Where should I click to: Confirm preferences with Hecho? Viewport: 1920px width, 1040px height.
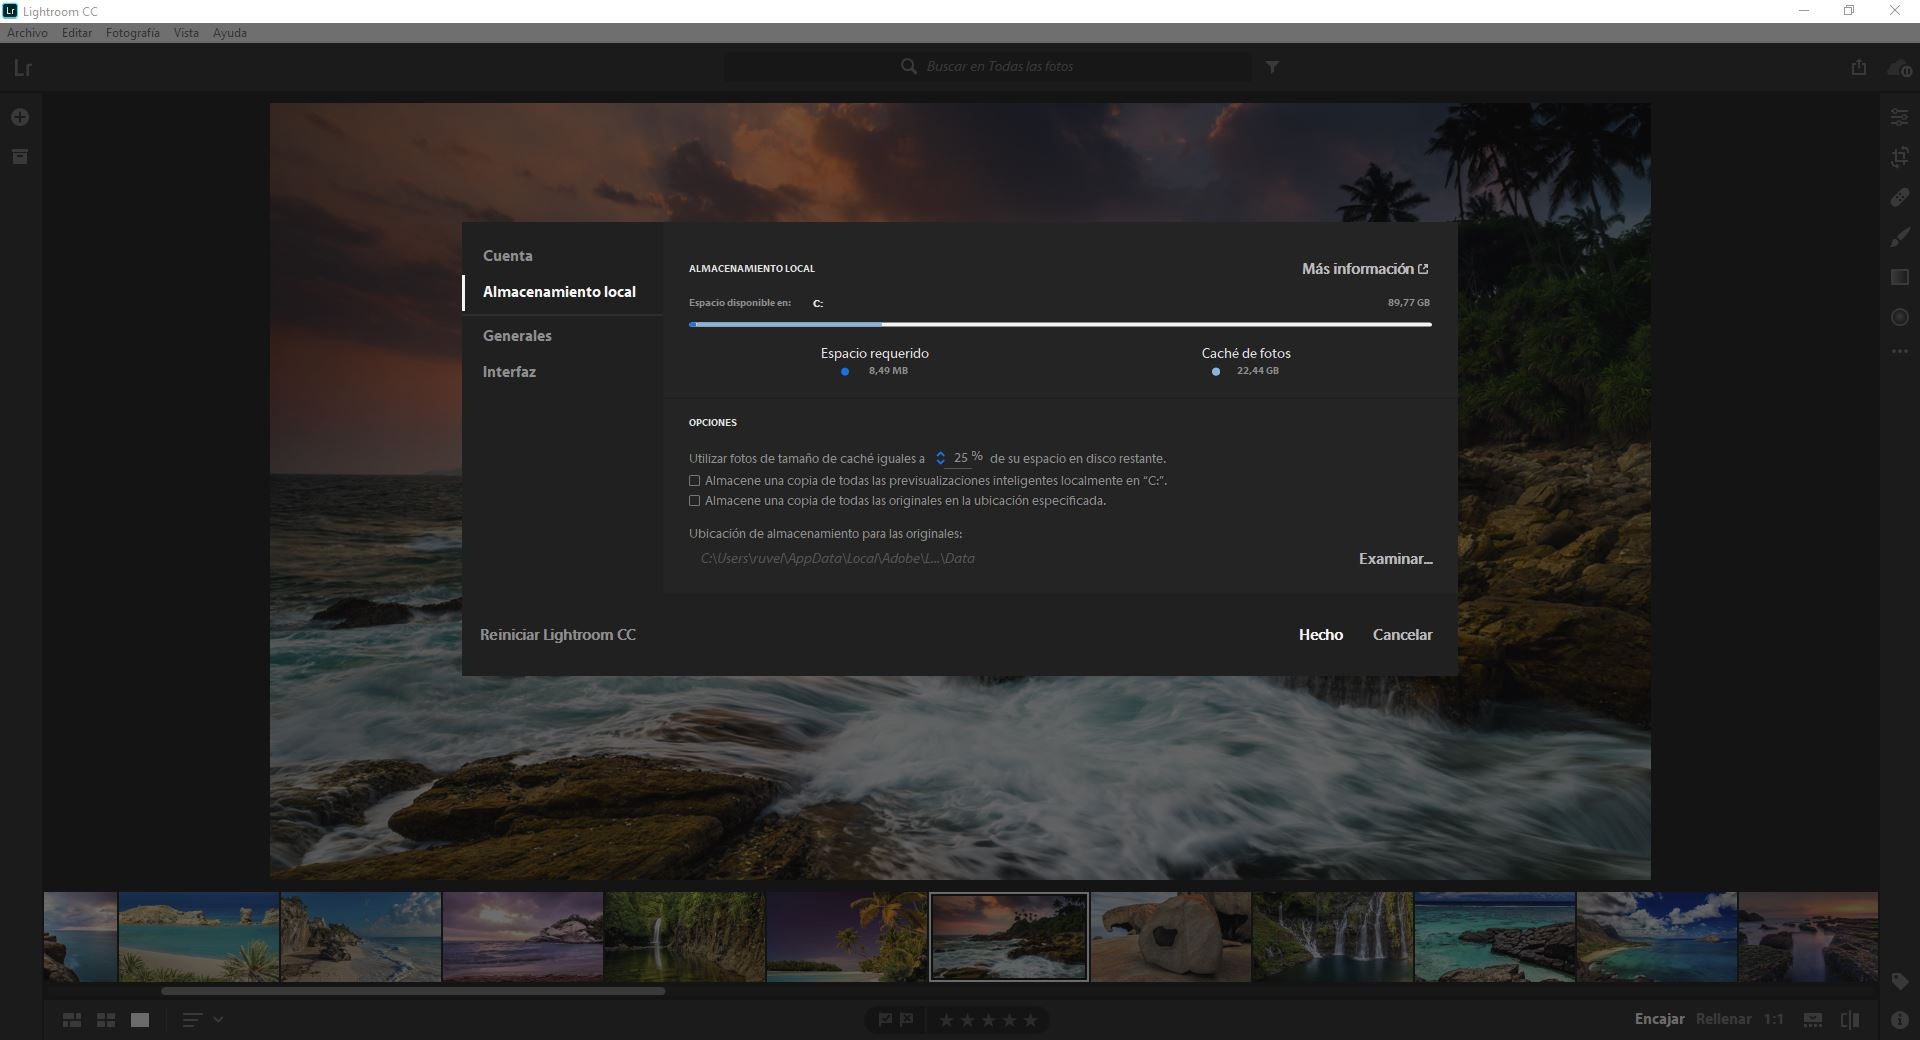point(1321,635)
